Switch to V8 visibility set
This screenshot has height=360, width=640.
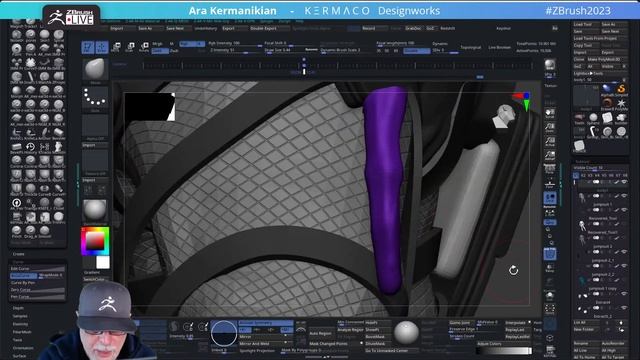pos(625,175)
